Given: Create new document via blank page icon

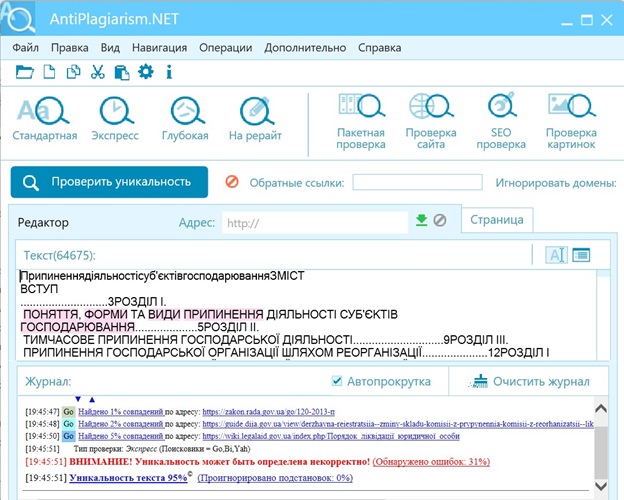Looking at the screenshot, I should 49,72.
